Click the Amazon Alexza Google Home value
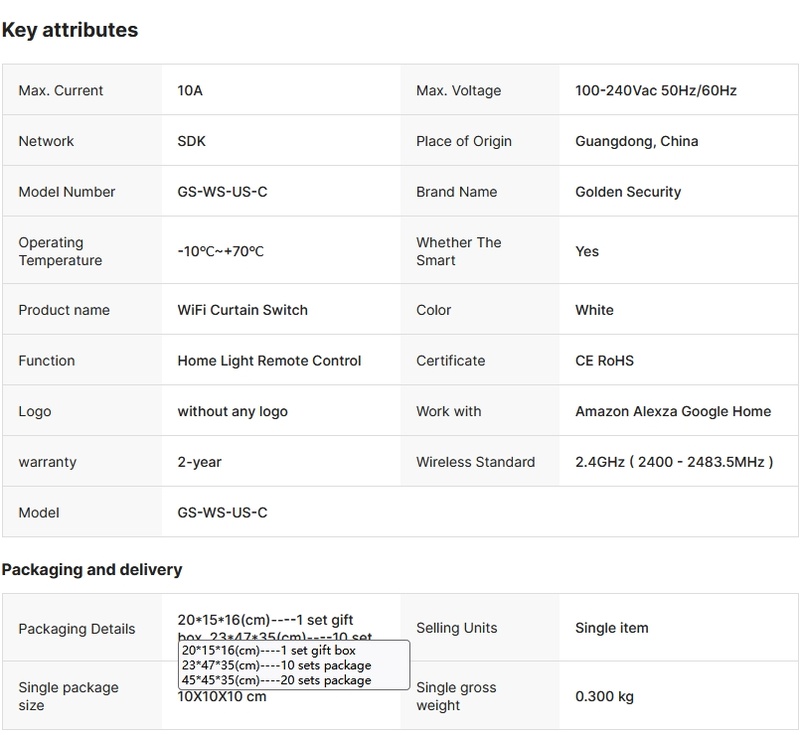Screen dimensions: 800x735 coord(673,411)
